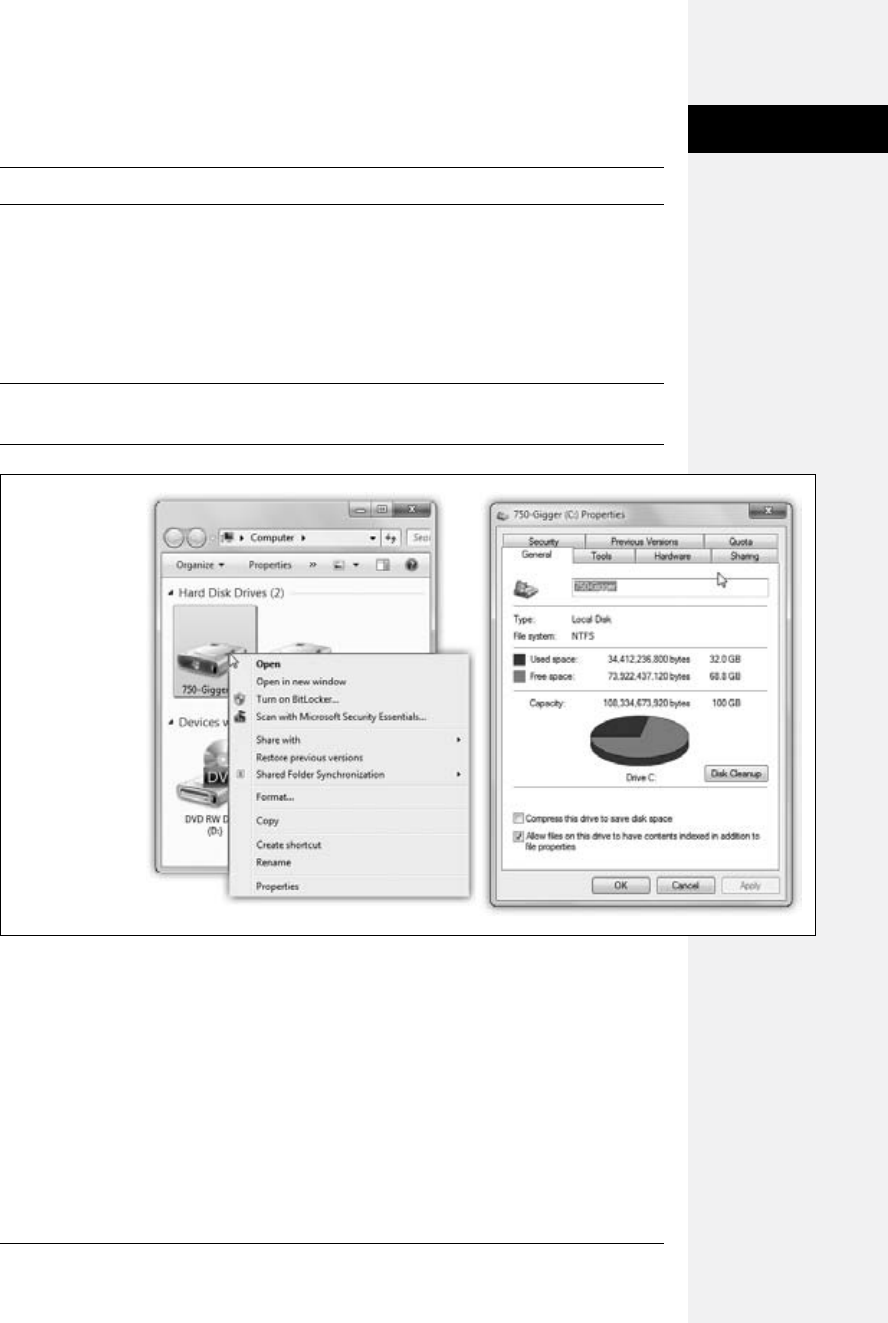Click the BitLocker shield icon in context menu
Screen dimensions: 888x1323
point(240,700)
